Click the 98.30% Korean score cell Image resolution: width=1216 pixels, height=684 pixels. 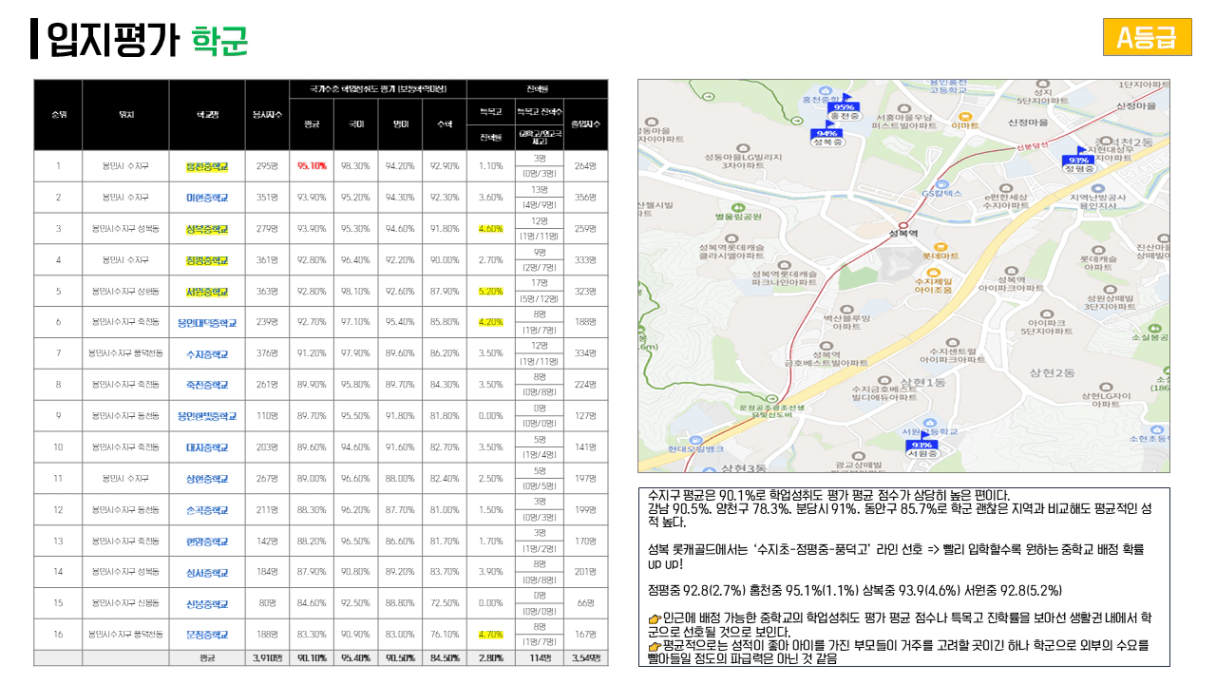[x=356, y=166]
